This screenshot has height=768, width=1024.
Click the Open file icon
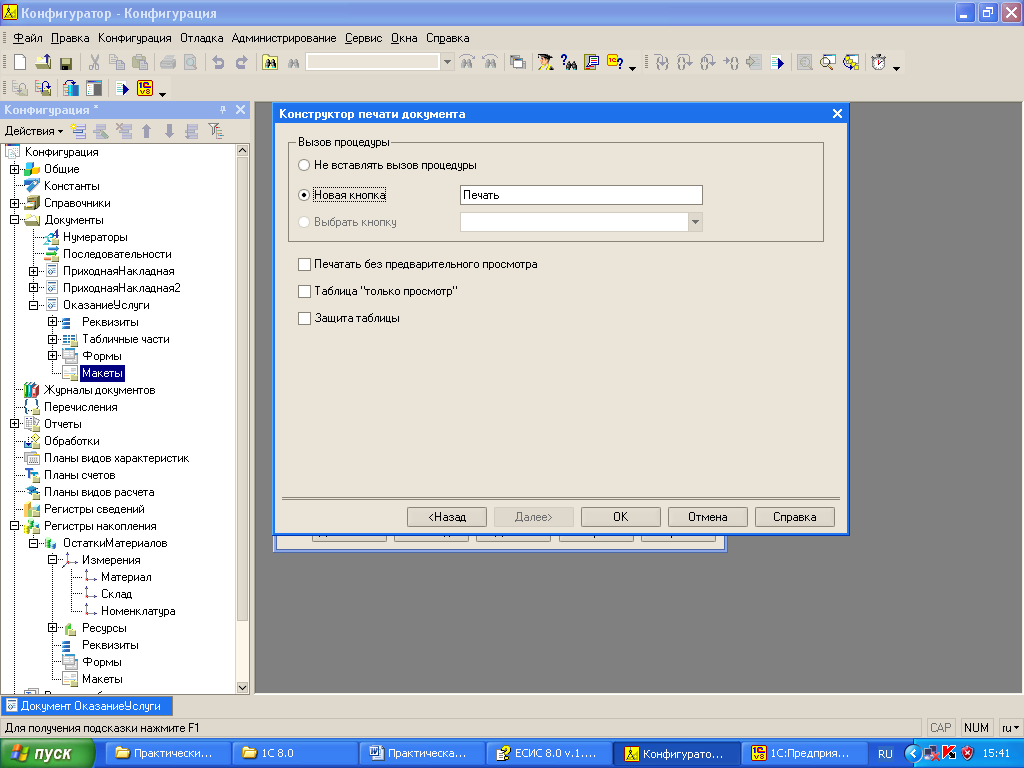click(x=43, y=62)
